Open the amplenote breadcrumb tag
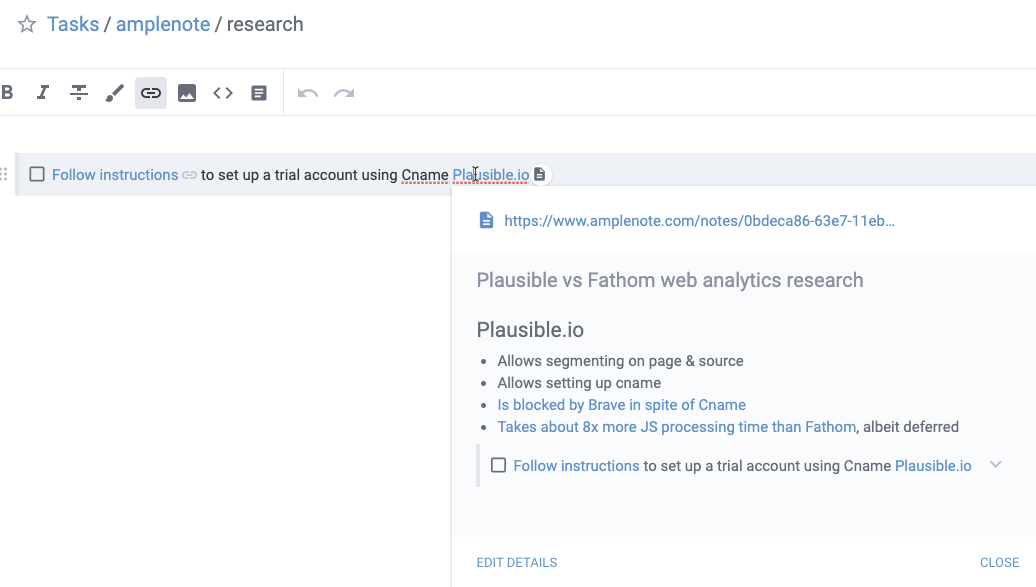 pyautogui.click(x=163, y=24)
